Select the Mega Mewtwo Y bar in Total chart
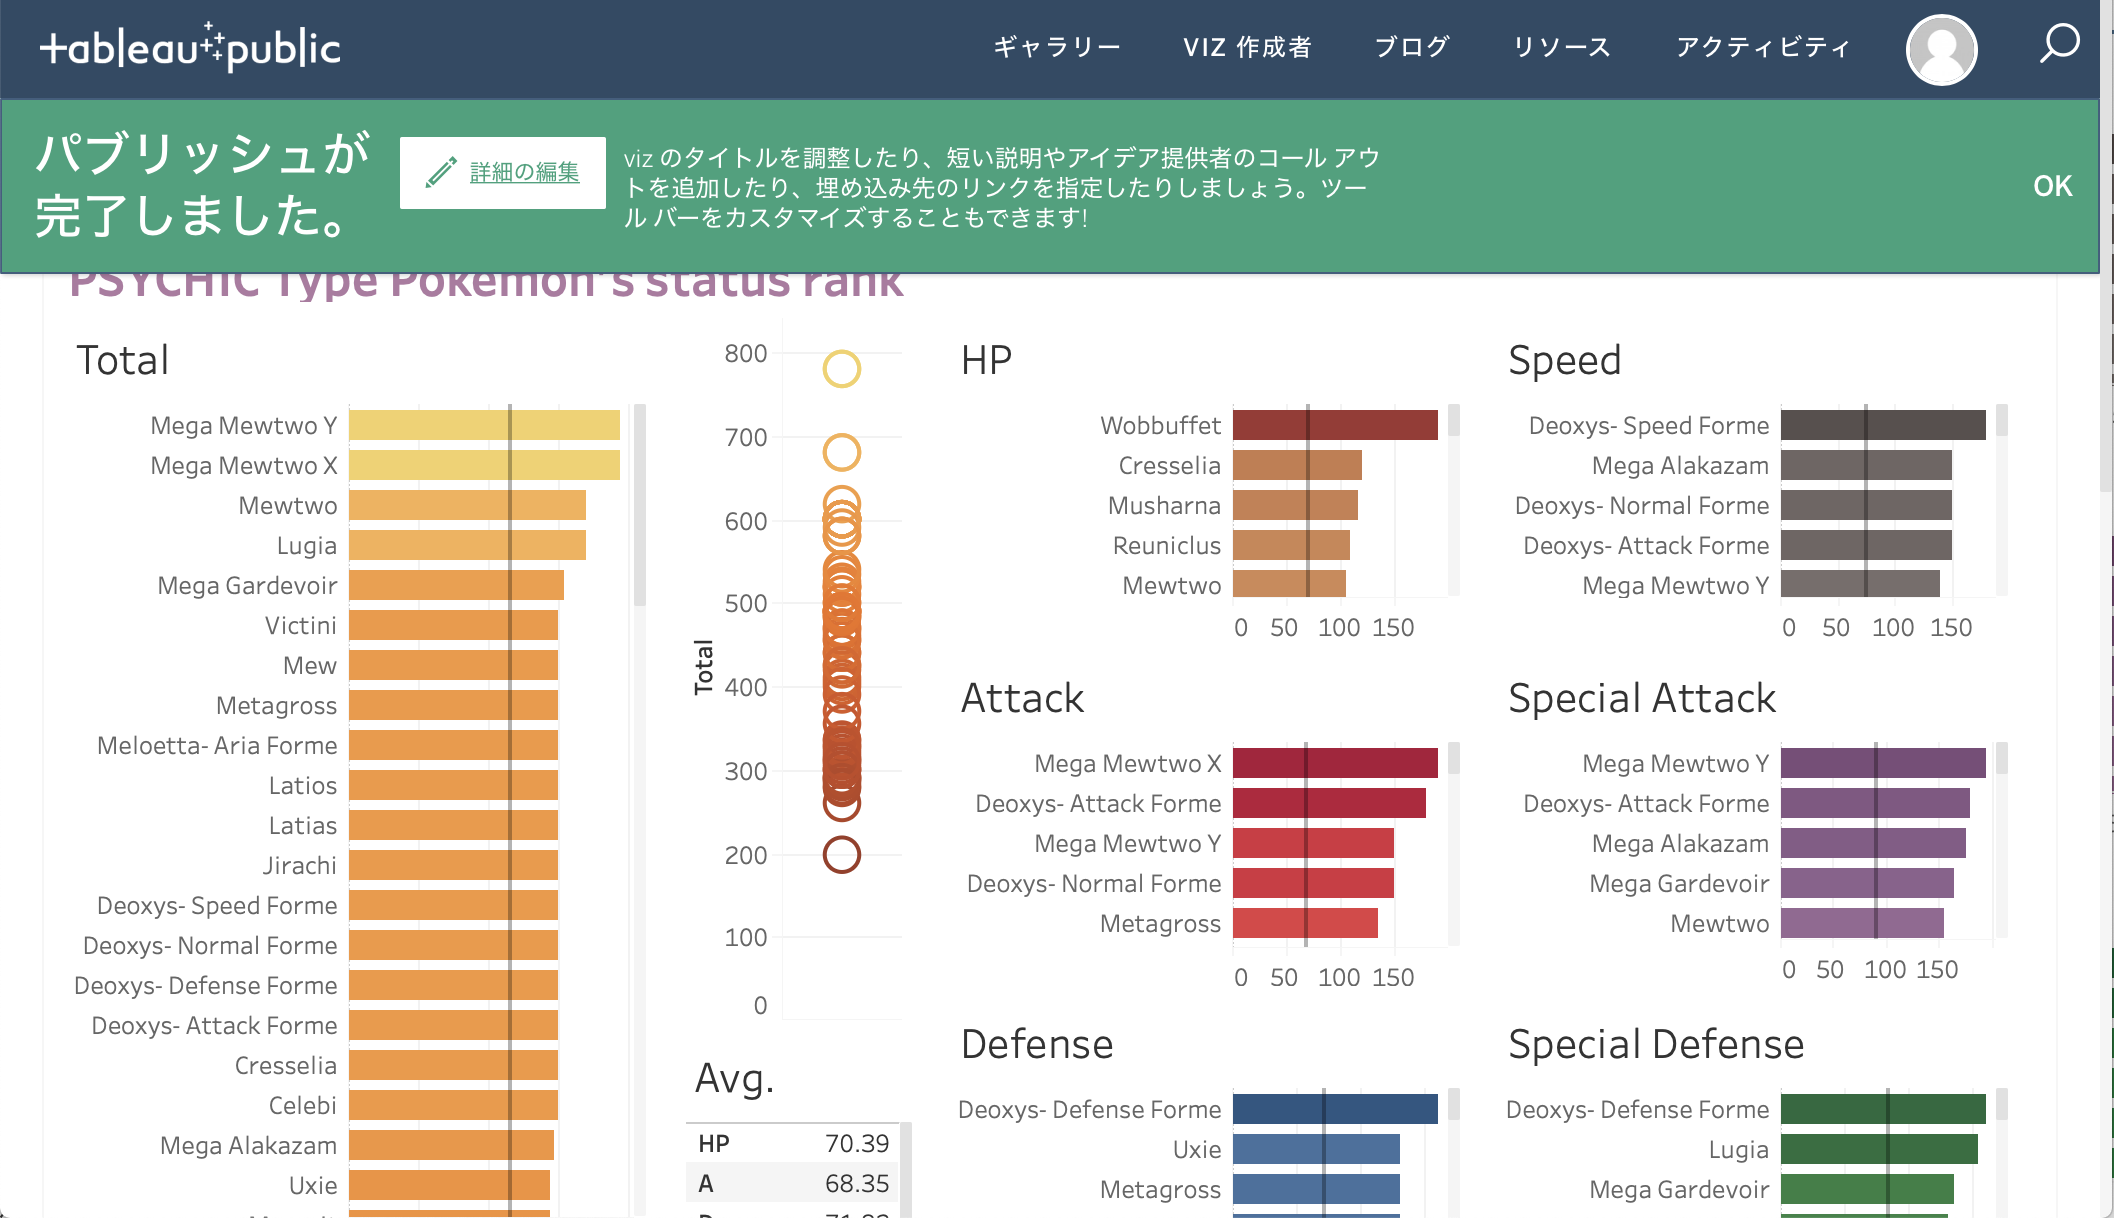Viewport: 2114px width, 1218px height. click(483, 424)
